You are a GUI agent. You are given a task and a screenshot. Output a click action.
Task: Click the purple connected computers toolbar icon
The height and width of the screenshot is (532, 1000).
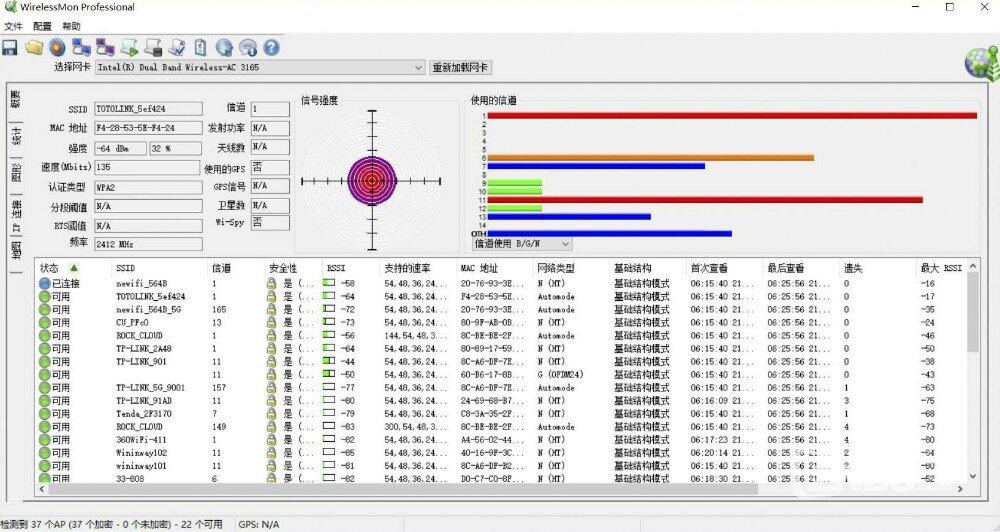click(105, 47)
